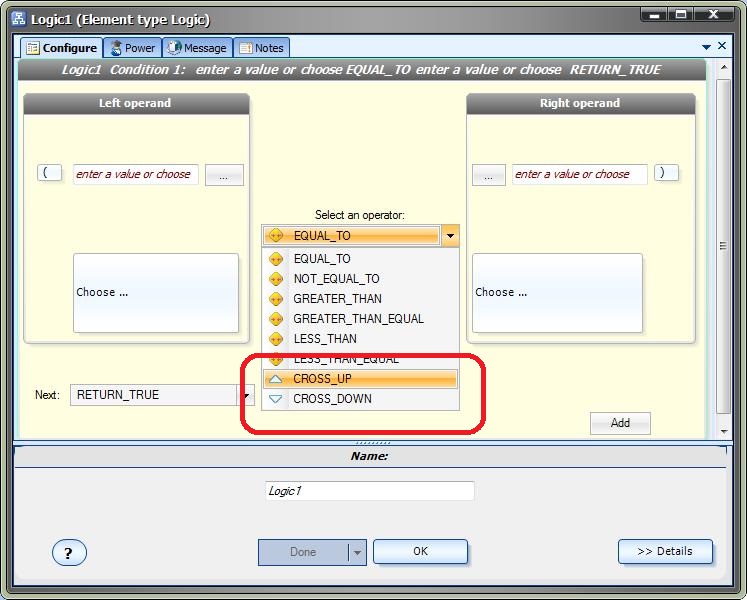The width and height of the screenshot is (747, 600).
Task: Click the Power tab icon
Action: 116,48
